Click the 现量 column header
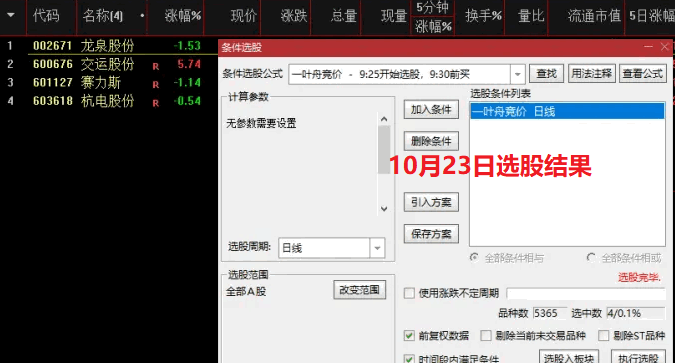Viewport: 675px width, 363px height. tap(394, 16)
